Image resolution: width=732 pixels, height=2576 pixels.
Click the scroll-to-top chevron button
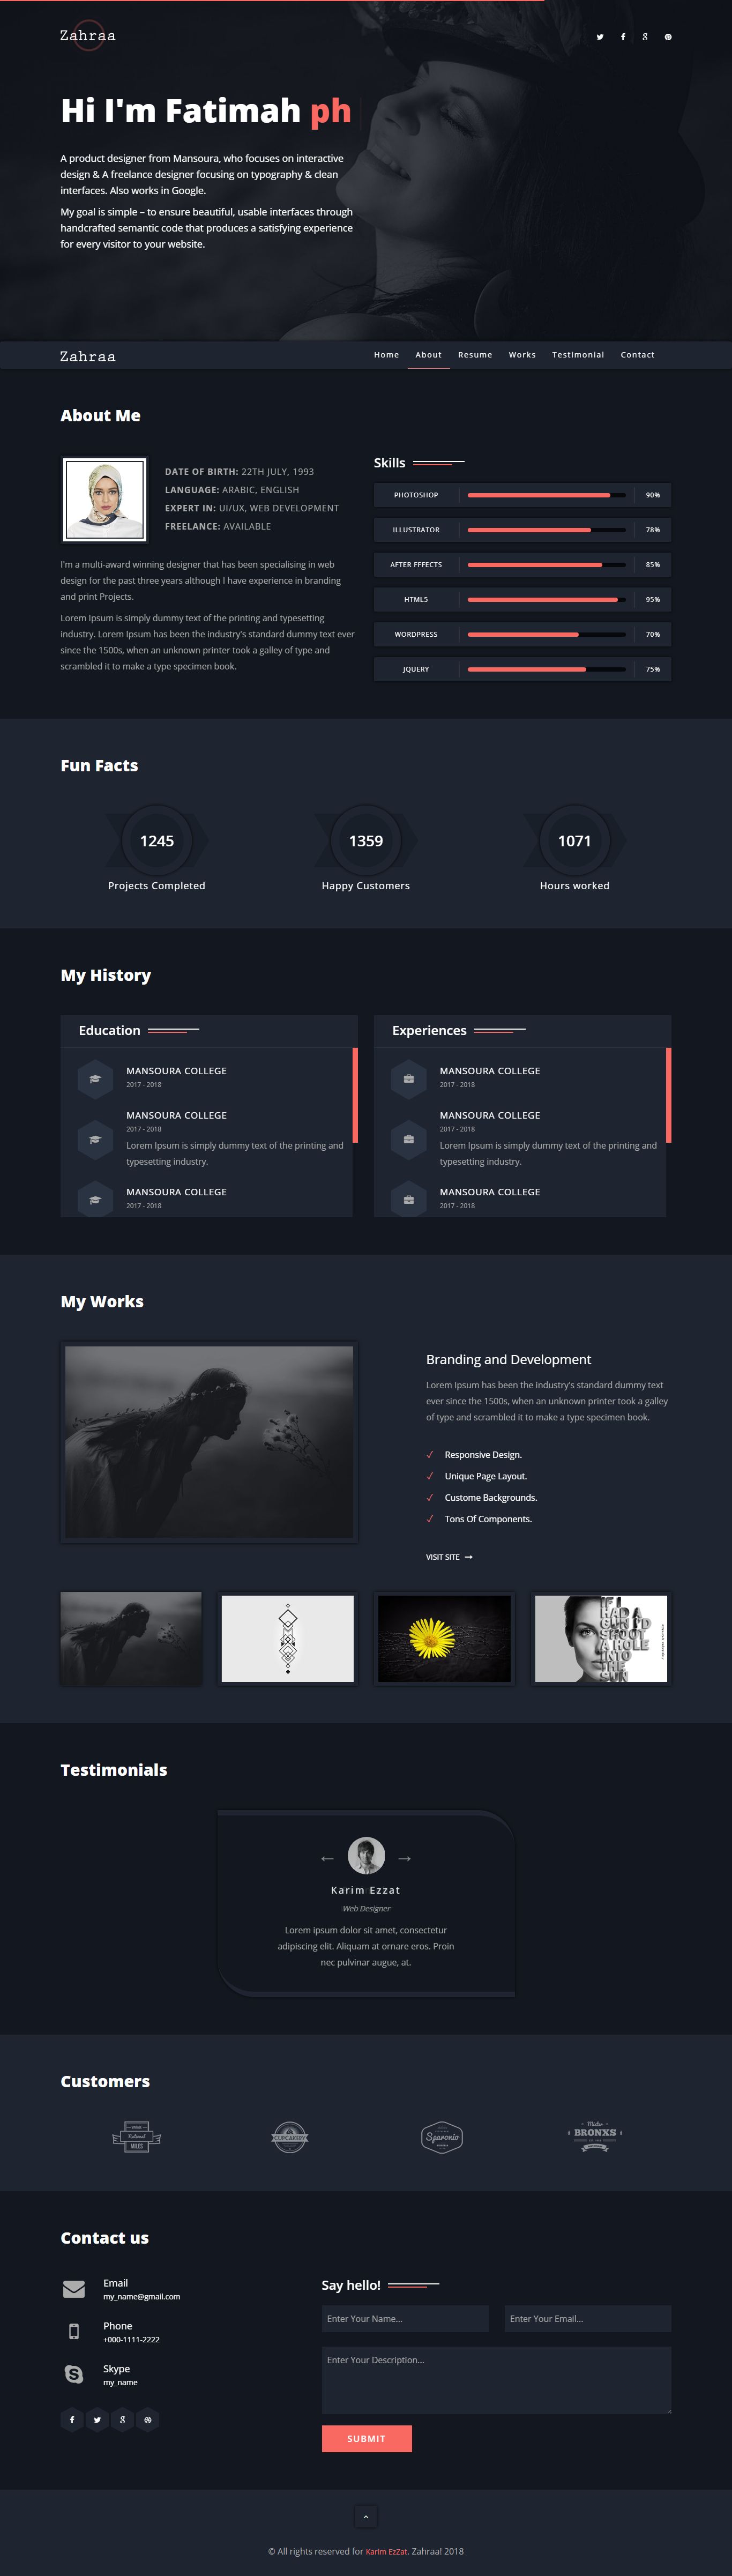366,2516
